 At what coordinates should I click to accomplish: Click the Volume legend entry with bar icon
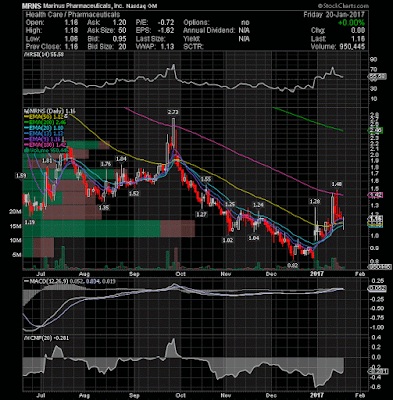46,150
